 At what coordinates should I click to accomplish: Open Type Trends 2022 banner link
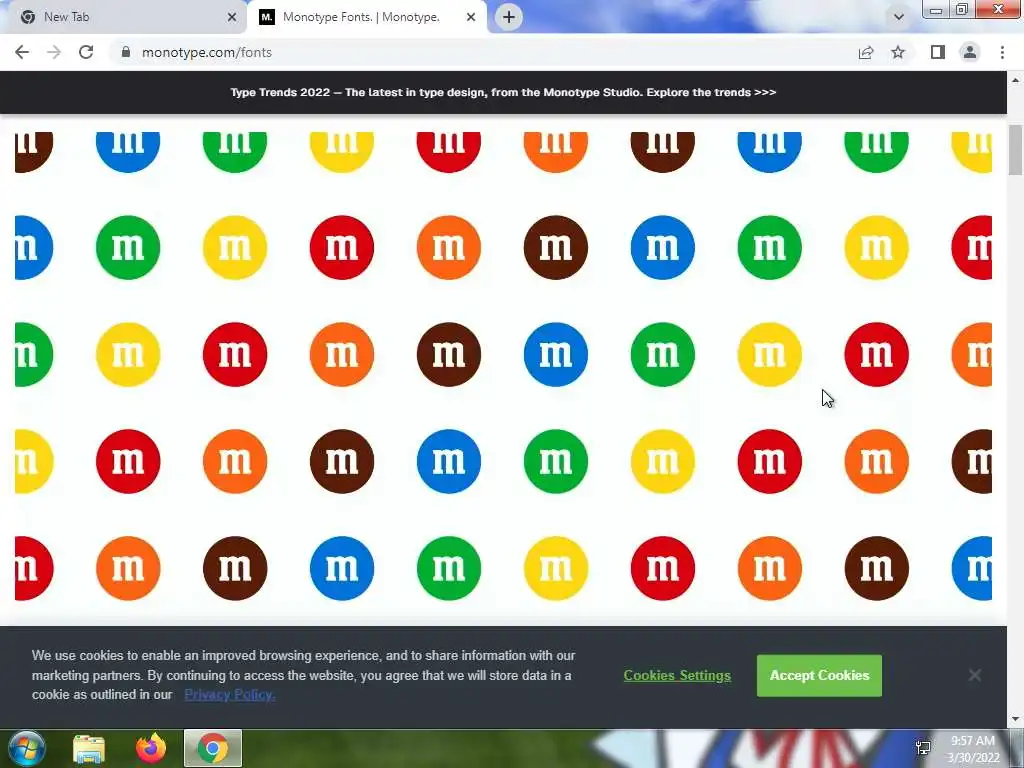pos(503,92)
